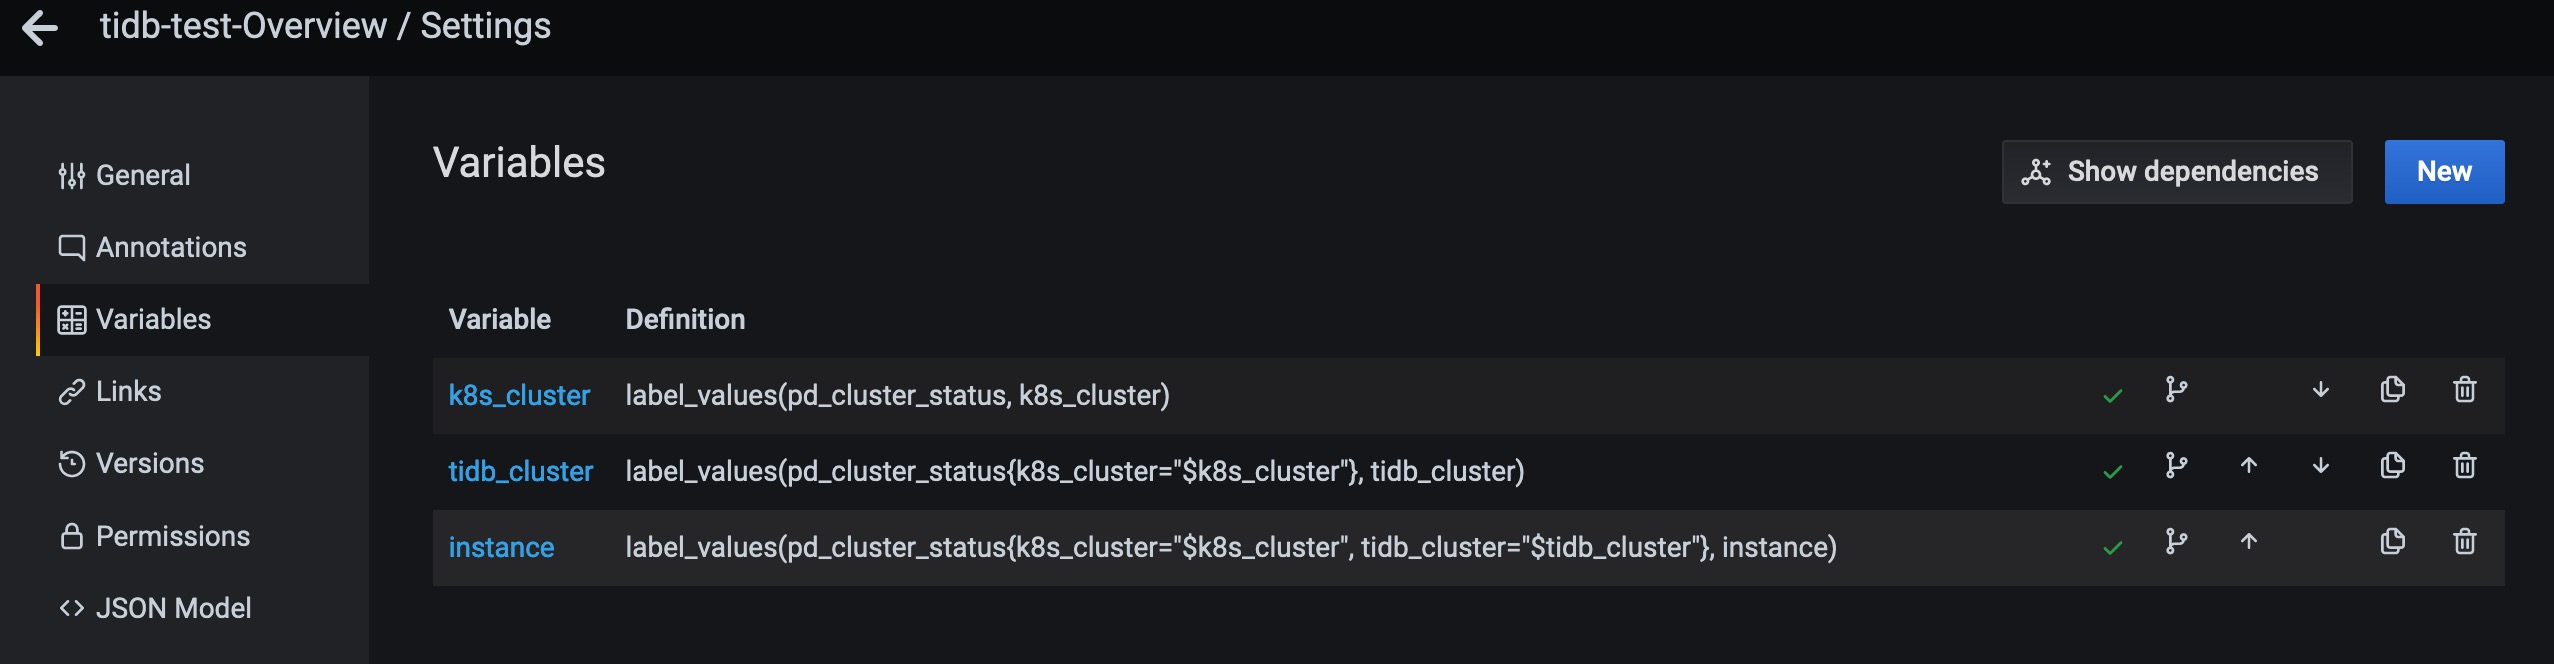2554x664 pixels.
Task: Duplicate the tidb_cluster variable
Action: click(x=2392, y=466)
